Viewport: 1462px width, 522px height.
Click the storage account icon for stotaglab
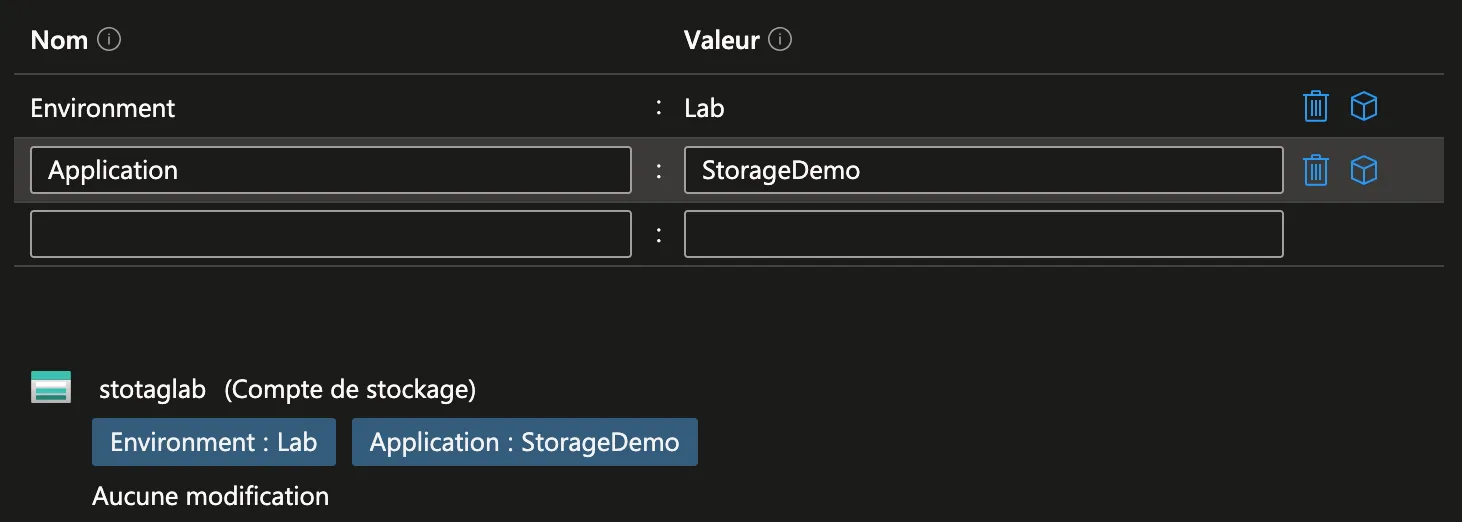tap(51, 387)
